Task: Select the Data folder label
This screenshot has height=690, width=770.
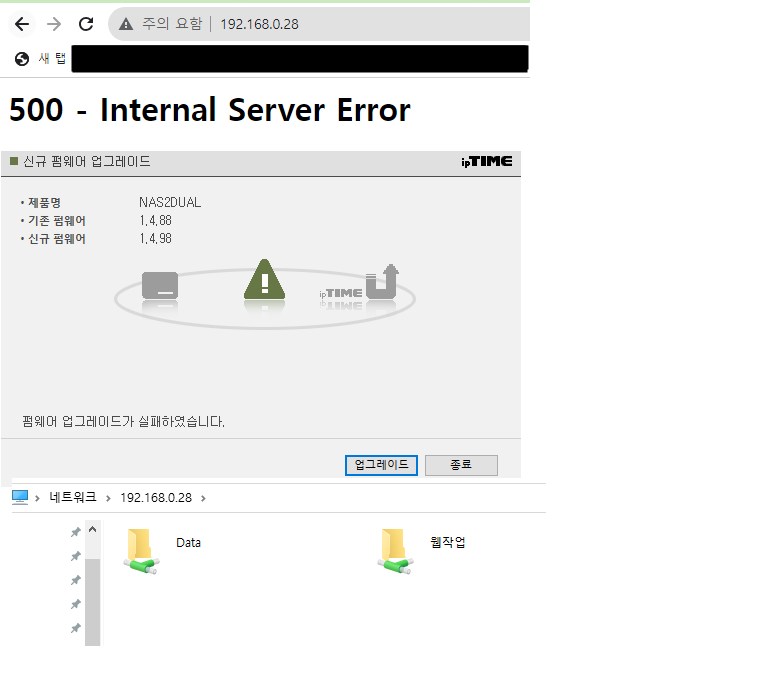Action: click(189, 543)
